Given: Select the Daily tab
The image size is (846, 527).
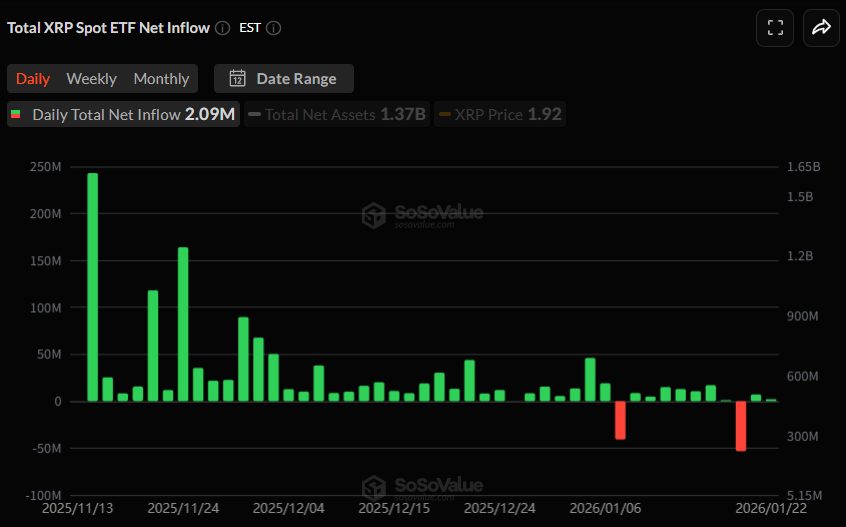Looking at the screenshot, I should [x=33, y=79].
